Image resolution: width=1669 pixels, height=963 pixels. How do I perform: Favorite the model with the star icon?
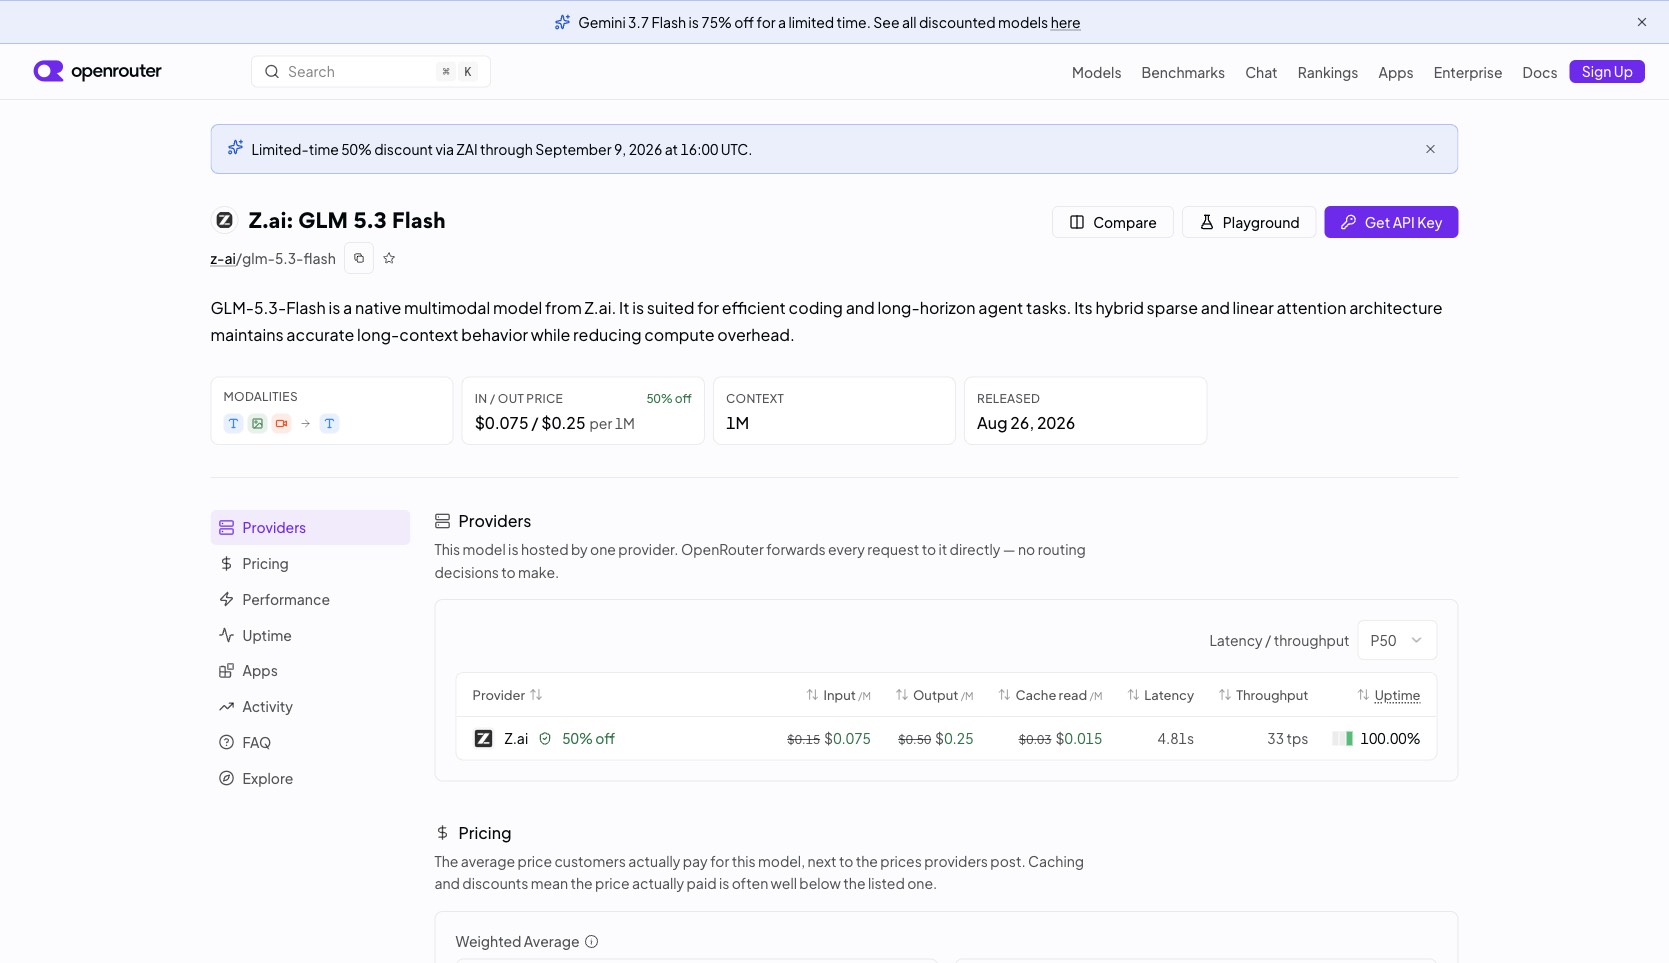[389, 258]
